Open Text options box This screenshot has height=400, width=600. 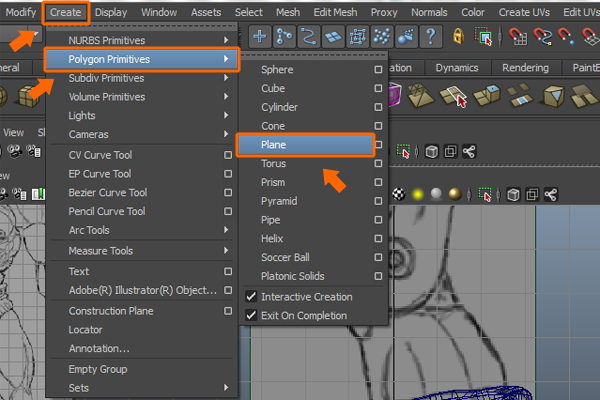[228, 271]
